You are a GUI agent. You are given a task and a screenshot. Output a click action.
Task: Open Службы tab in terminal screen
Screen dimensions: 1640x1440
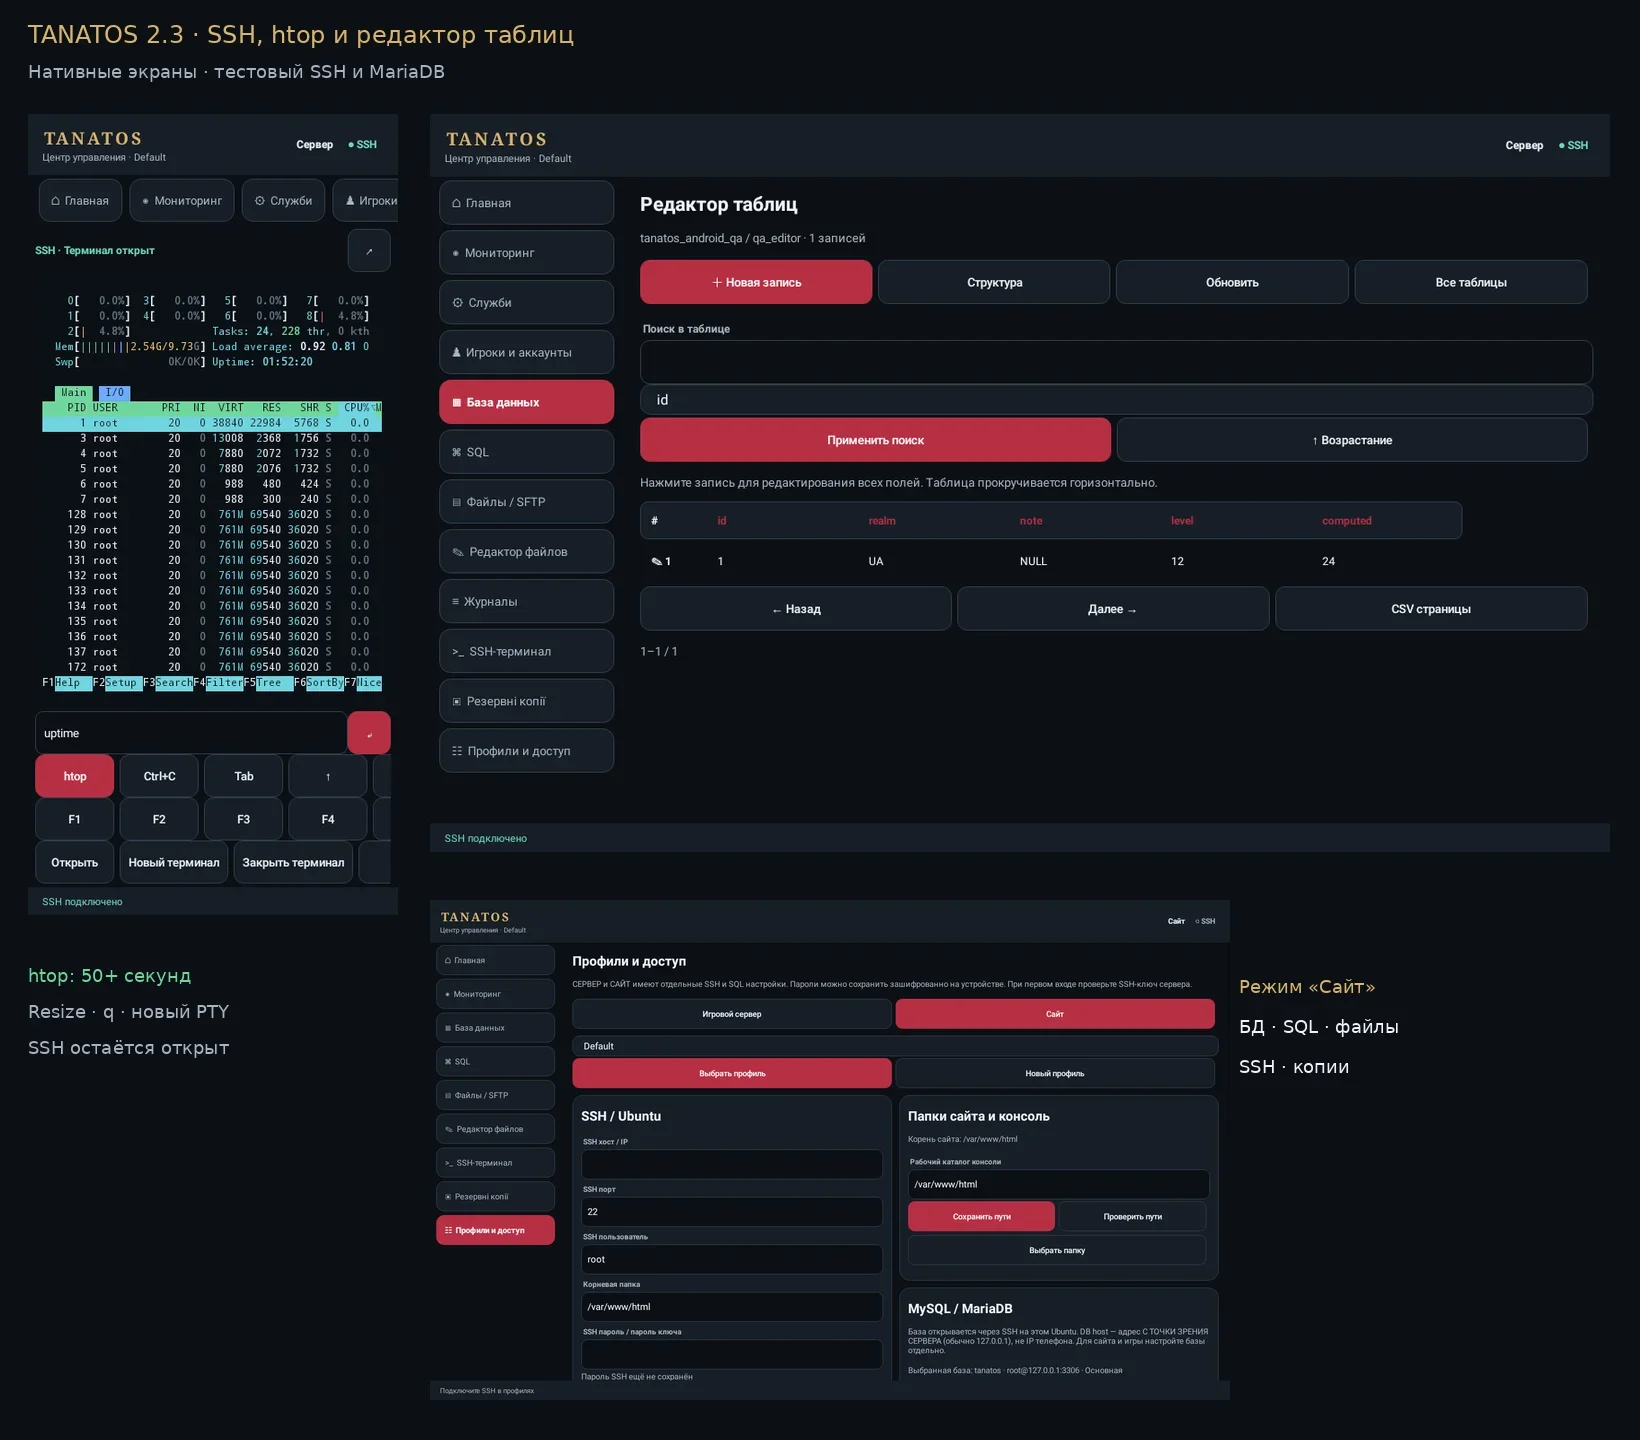(283, 200)
